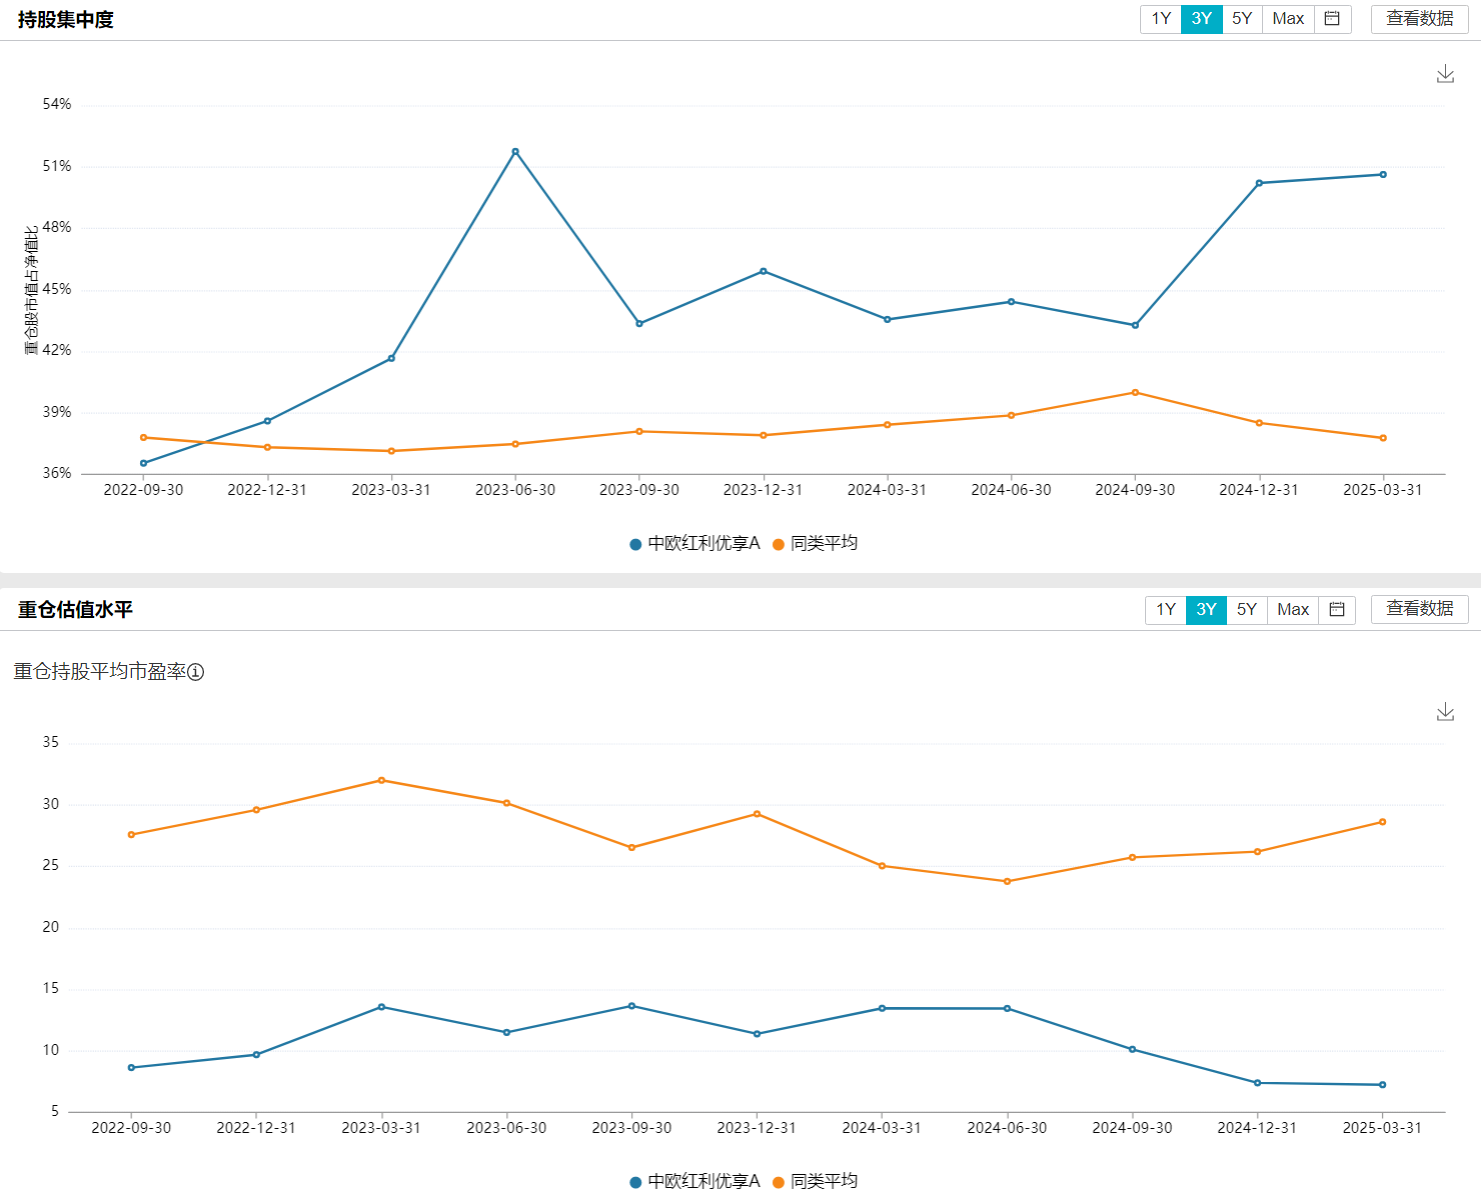Click 同类平均 data point at 2023-03-31 in 市盈率 chart
The height and width of the screenshot is (1201, 1481).
click(x=381, y=780)
